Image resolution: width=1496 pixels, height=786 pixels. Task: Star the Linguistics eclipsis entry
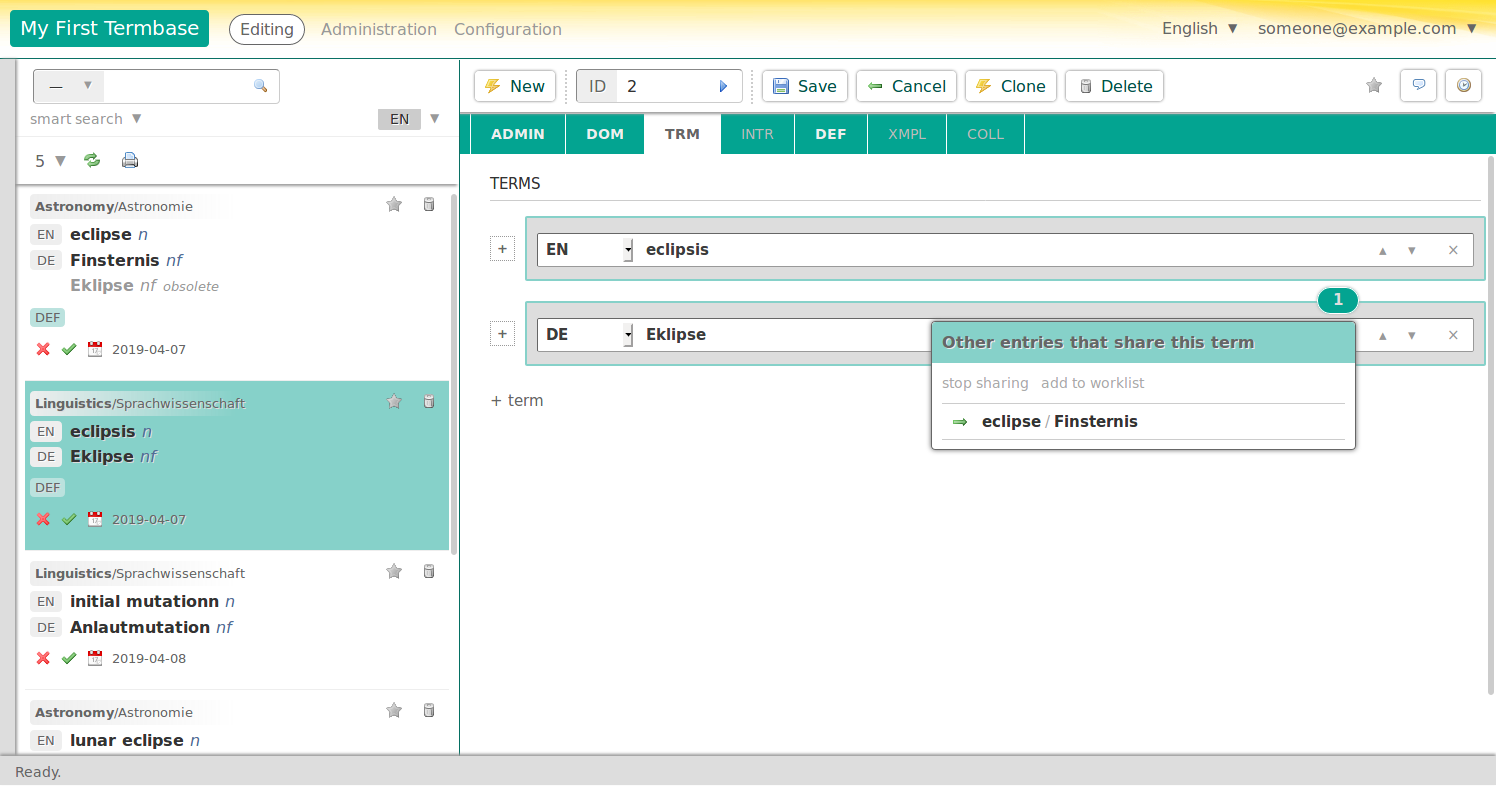tap(394, 402)
